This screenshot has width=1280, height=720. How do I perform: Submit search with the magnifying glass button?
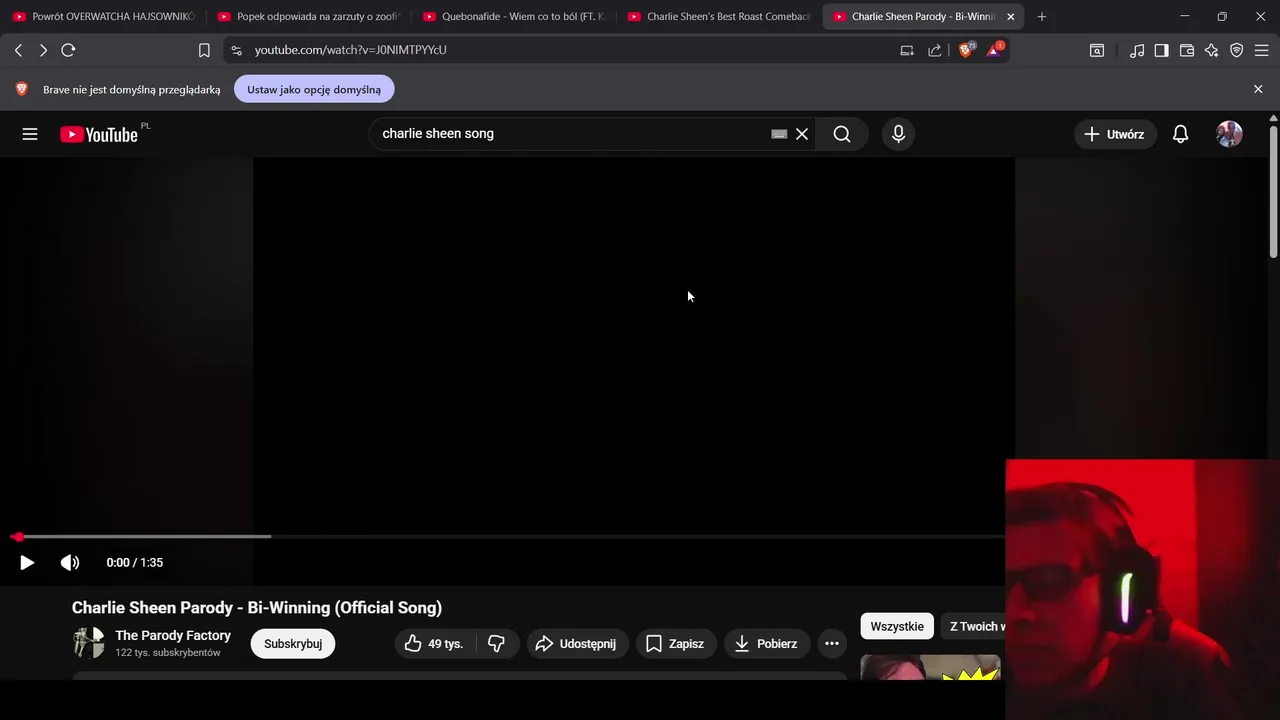point(842,134)
